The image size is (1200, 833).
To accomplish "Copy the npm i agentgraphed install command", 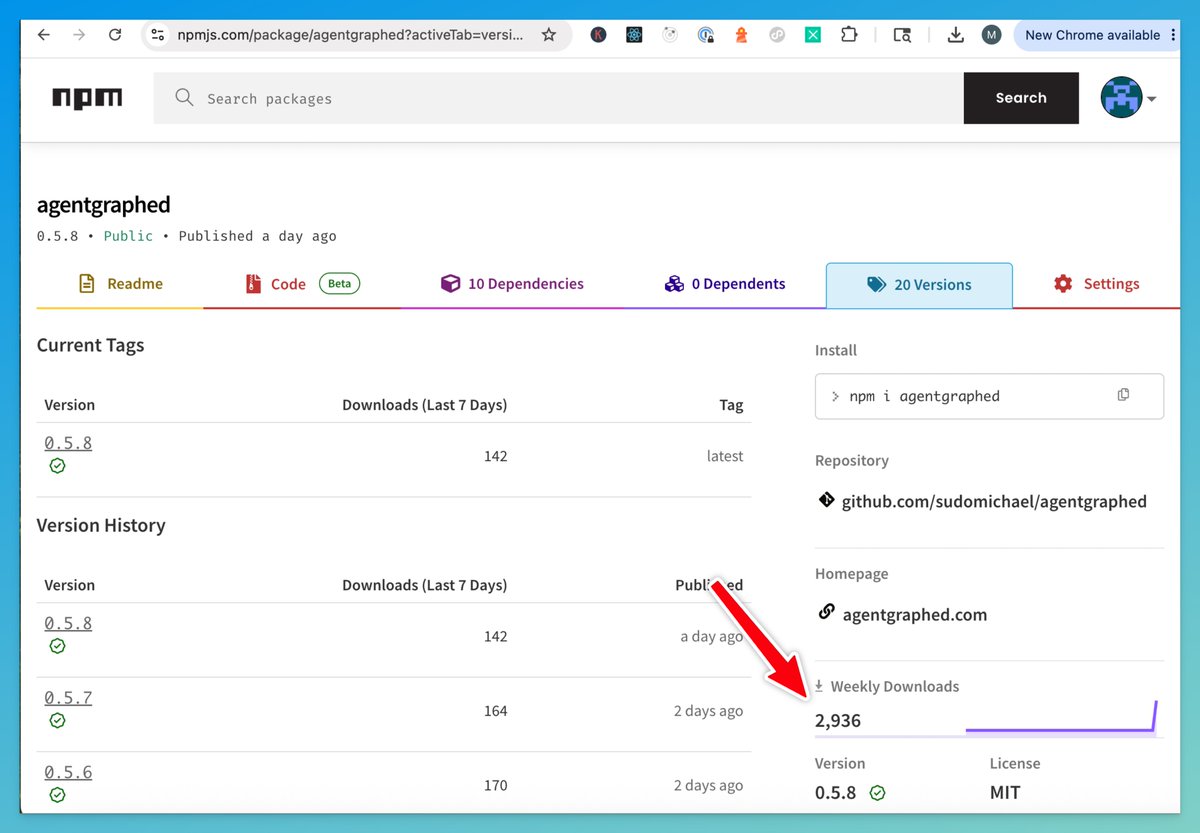I will (1123, 395).
